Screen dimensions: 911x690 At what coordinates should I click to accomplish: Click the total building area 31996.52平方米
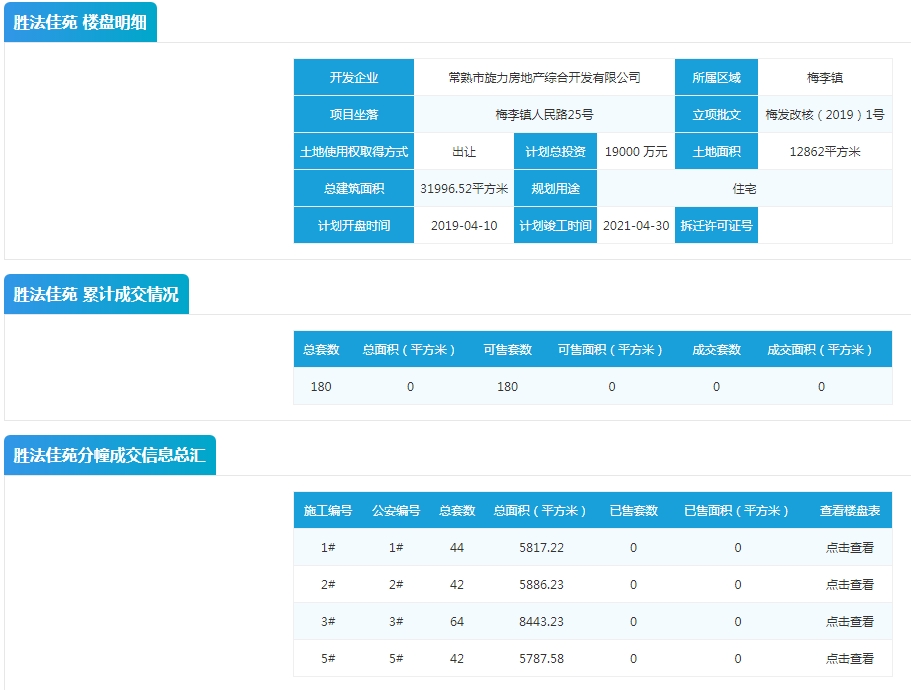tap(463, 188)
